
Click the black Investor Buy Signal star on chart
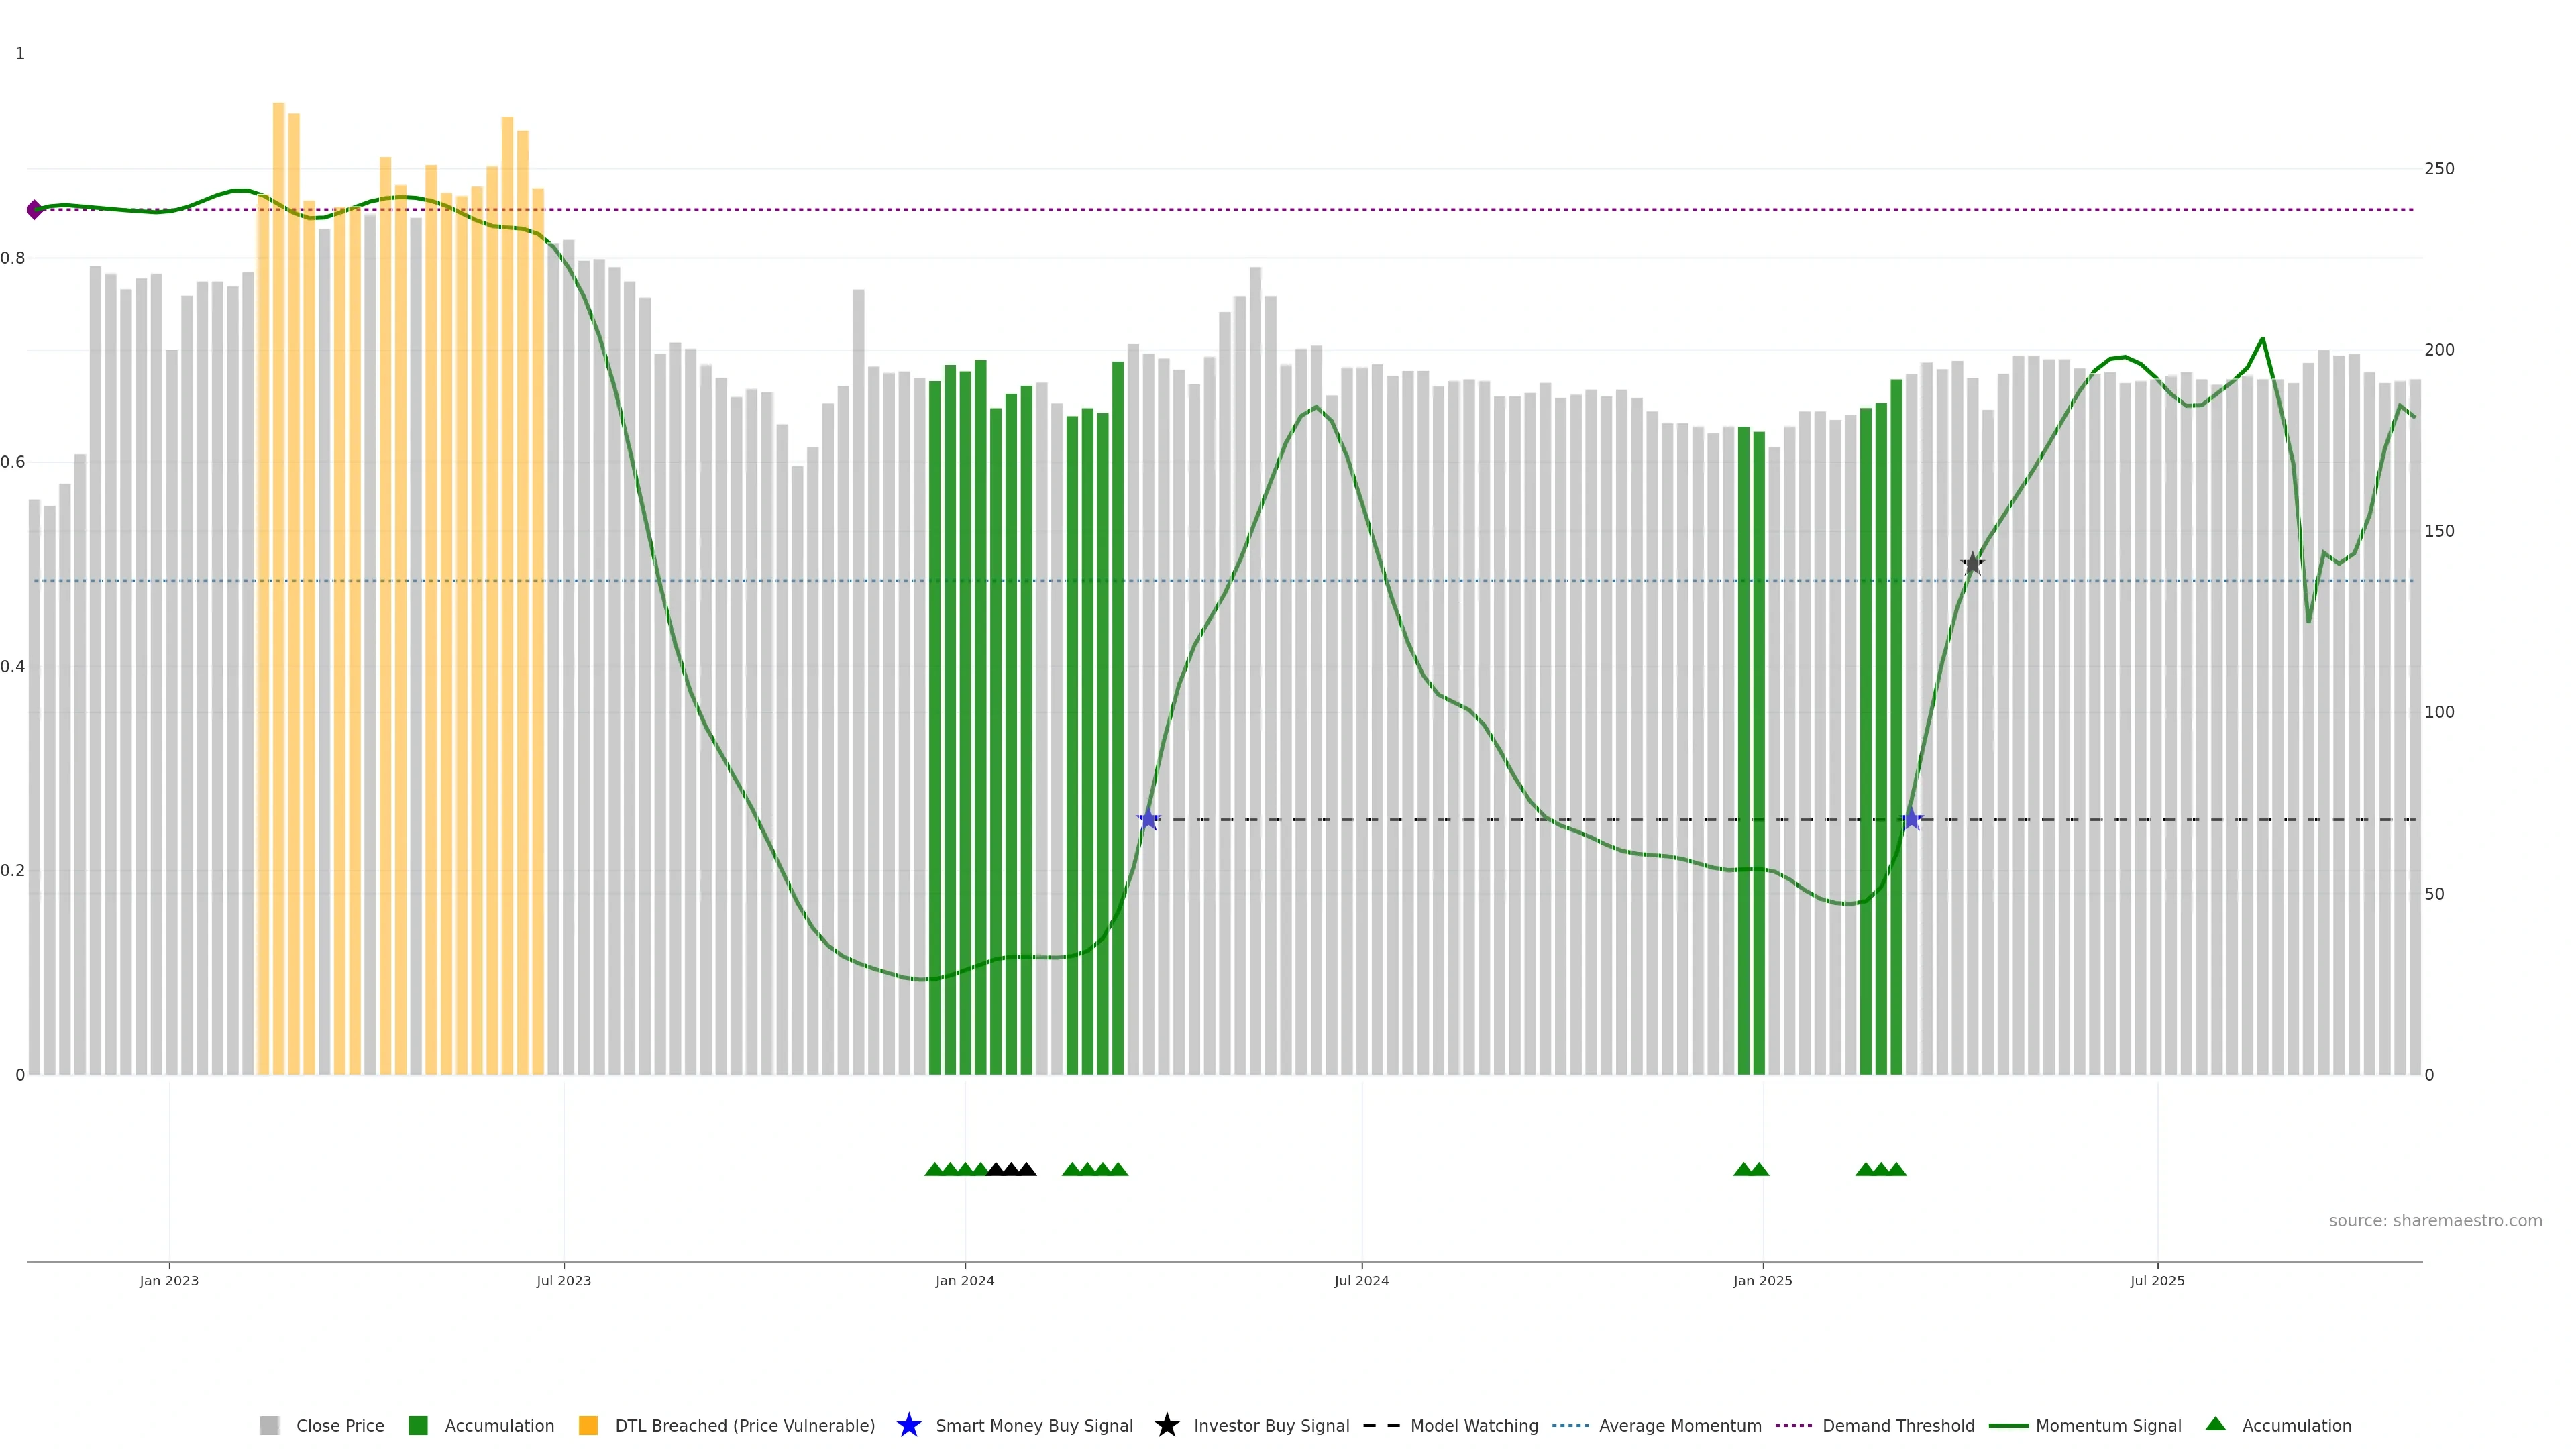[x=1972, y=564]
